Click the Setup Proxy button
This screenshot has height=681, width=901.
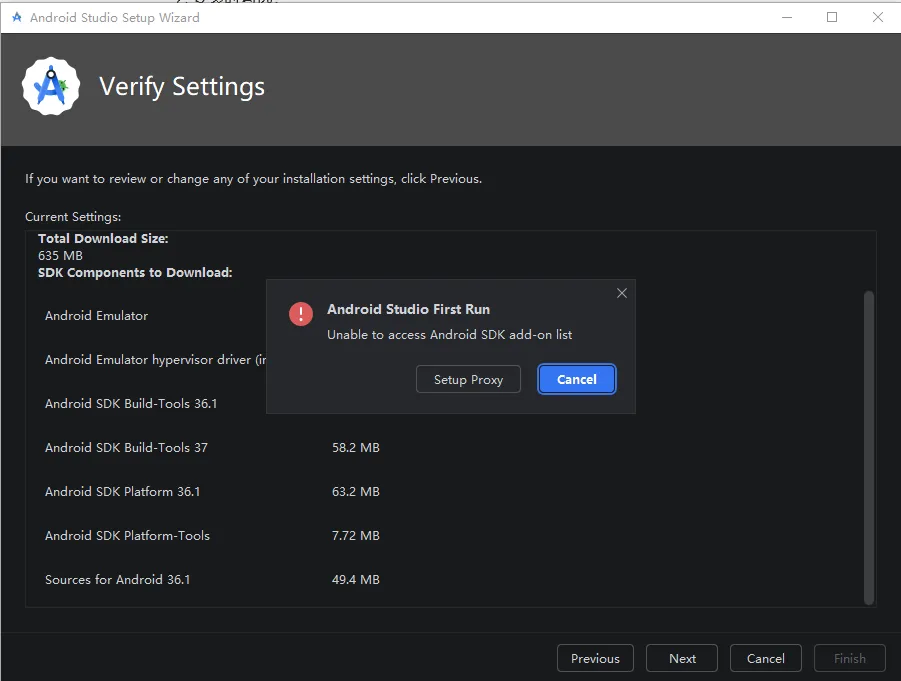[468, 379]
